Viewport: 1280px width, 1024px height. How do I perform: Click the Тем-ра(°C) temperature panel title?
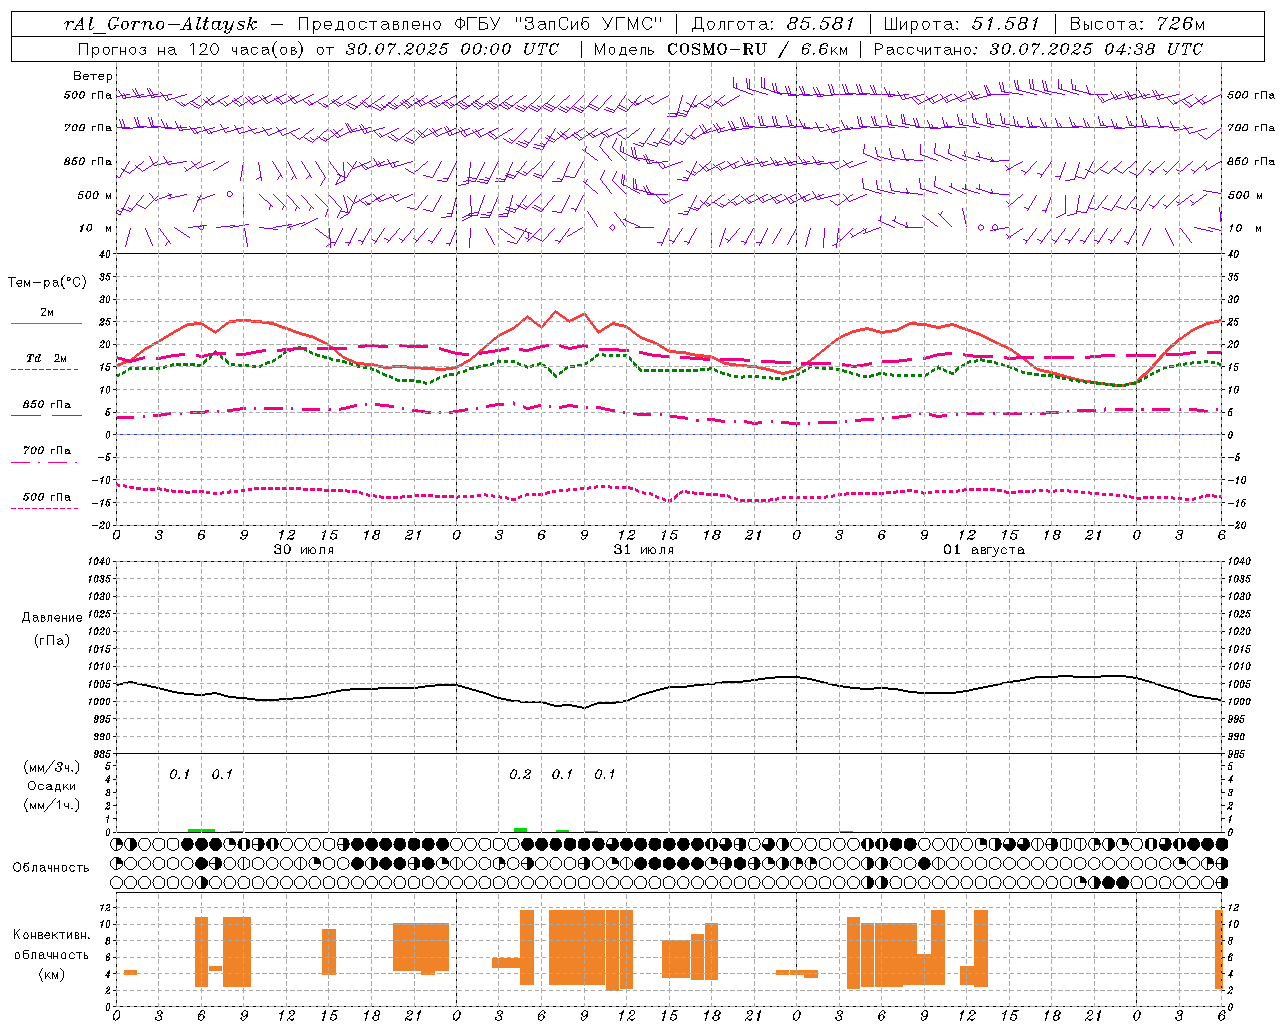(x=47, y=283)
